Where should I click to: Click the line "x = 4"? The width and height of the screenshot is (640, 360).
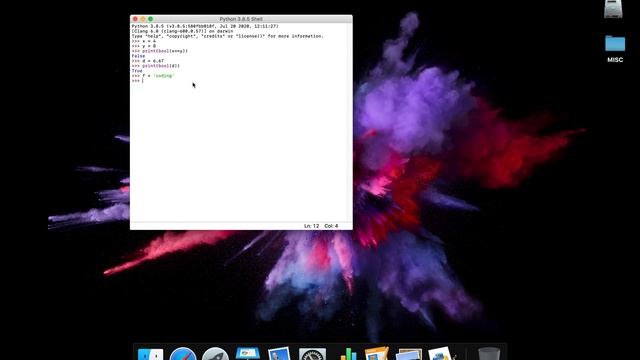[143, 41]
